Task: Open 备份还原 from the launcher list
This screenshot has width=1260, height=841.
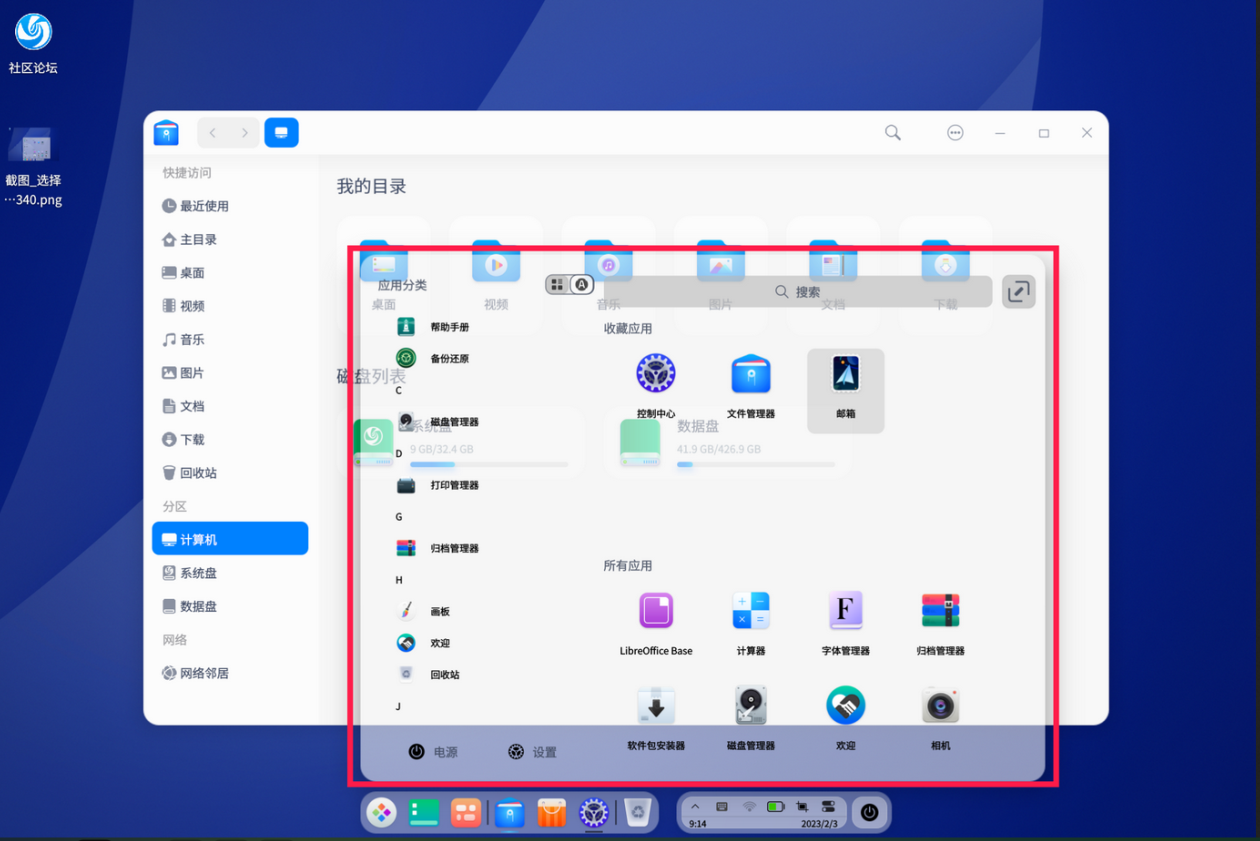Action: [x=432, y=358]
